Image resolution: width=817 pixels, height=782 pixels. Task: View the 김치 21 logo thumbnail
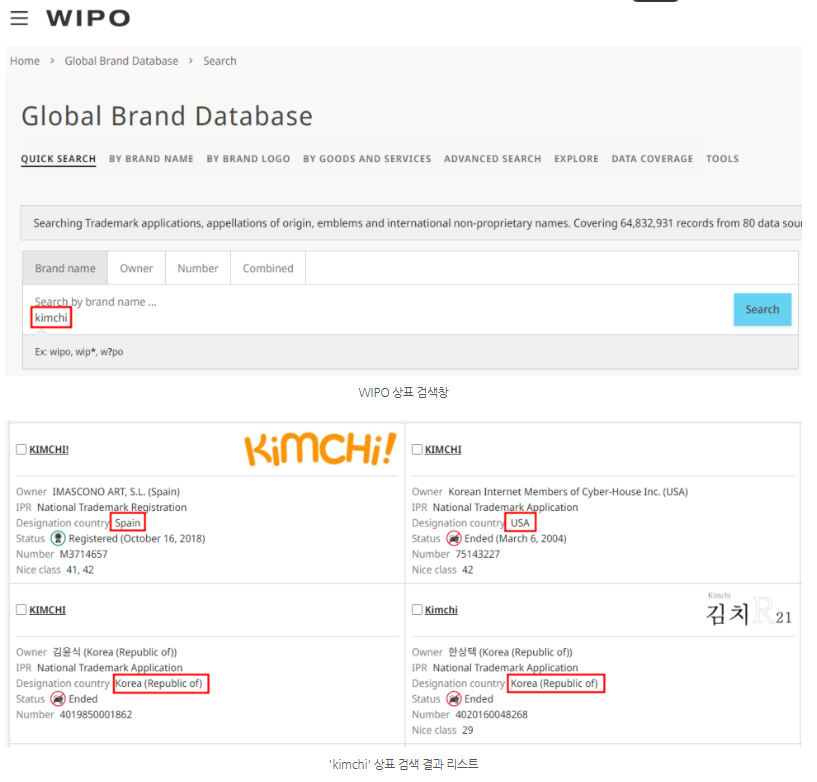(749, 609)
